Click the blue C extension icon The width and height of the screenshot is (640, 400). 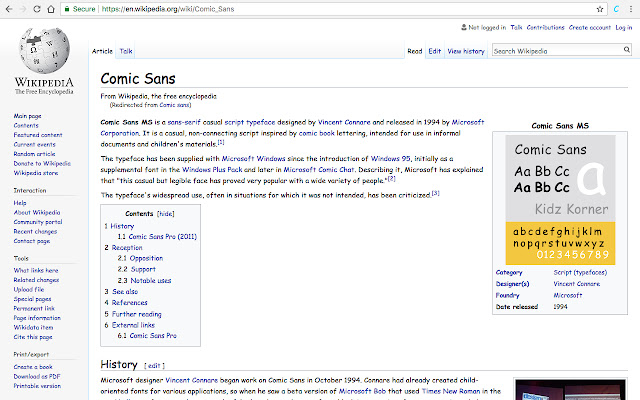point(616,9)
